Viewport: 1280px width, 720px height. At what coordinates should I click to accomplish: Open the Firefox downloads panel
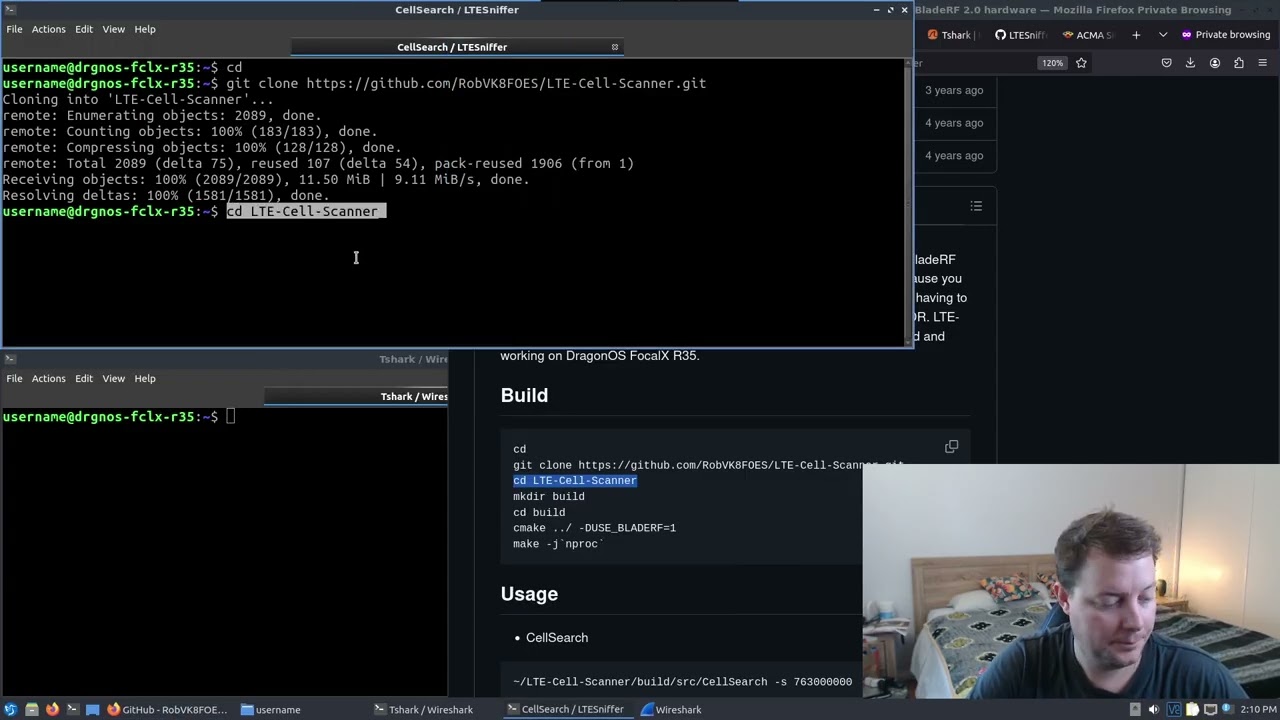(x=1190, y=63)
